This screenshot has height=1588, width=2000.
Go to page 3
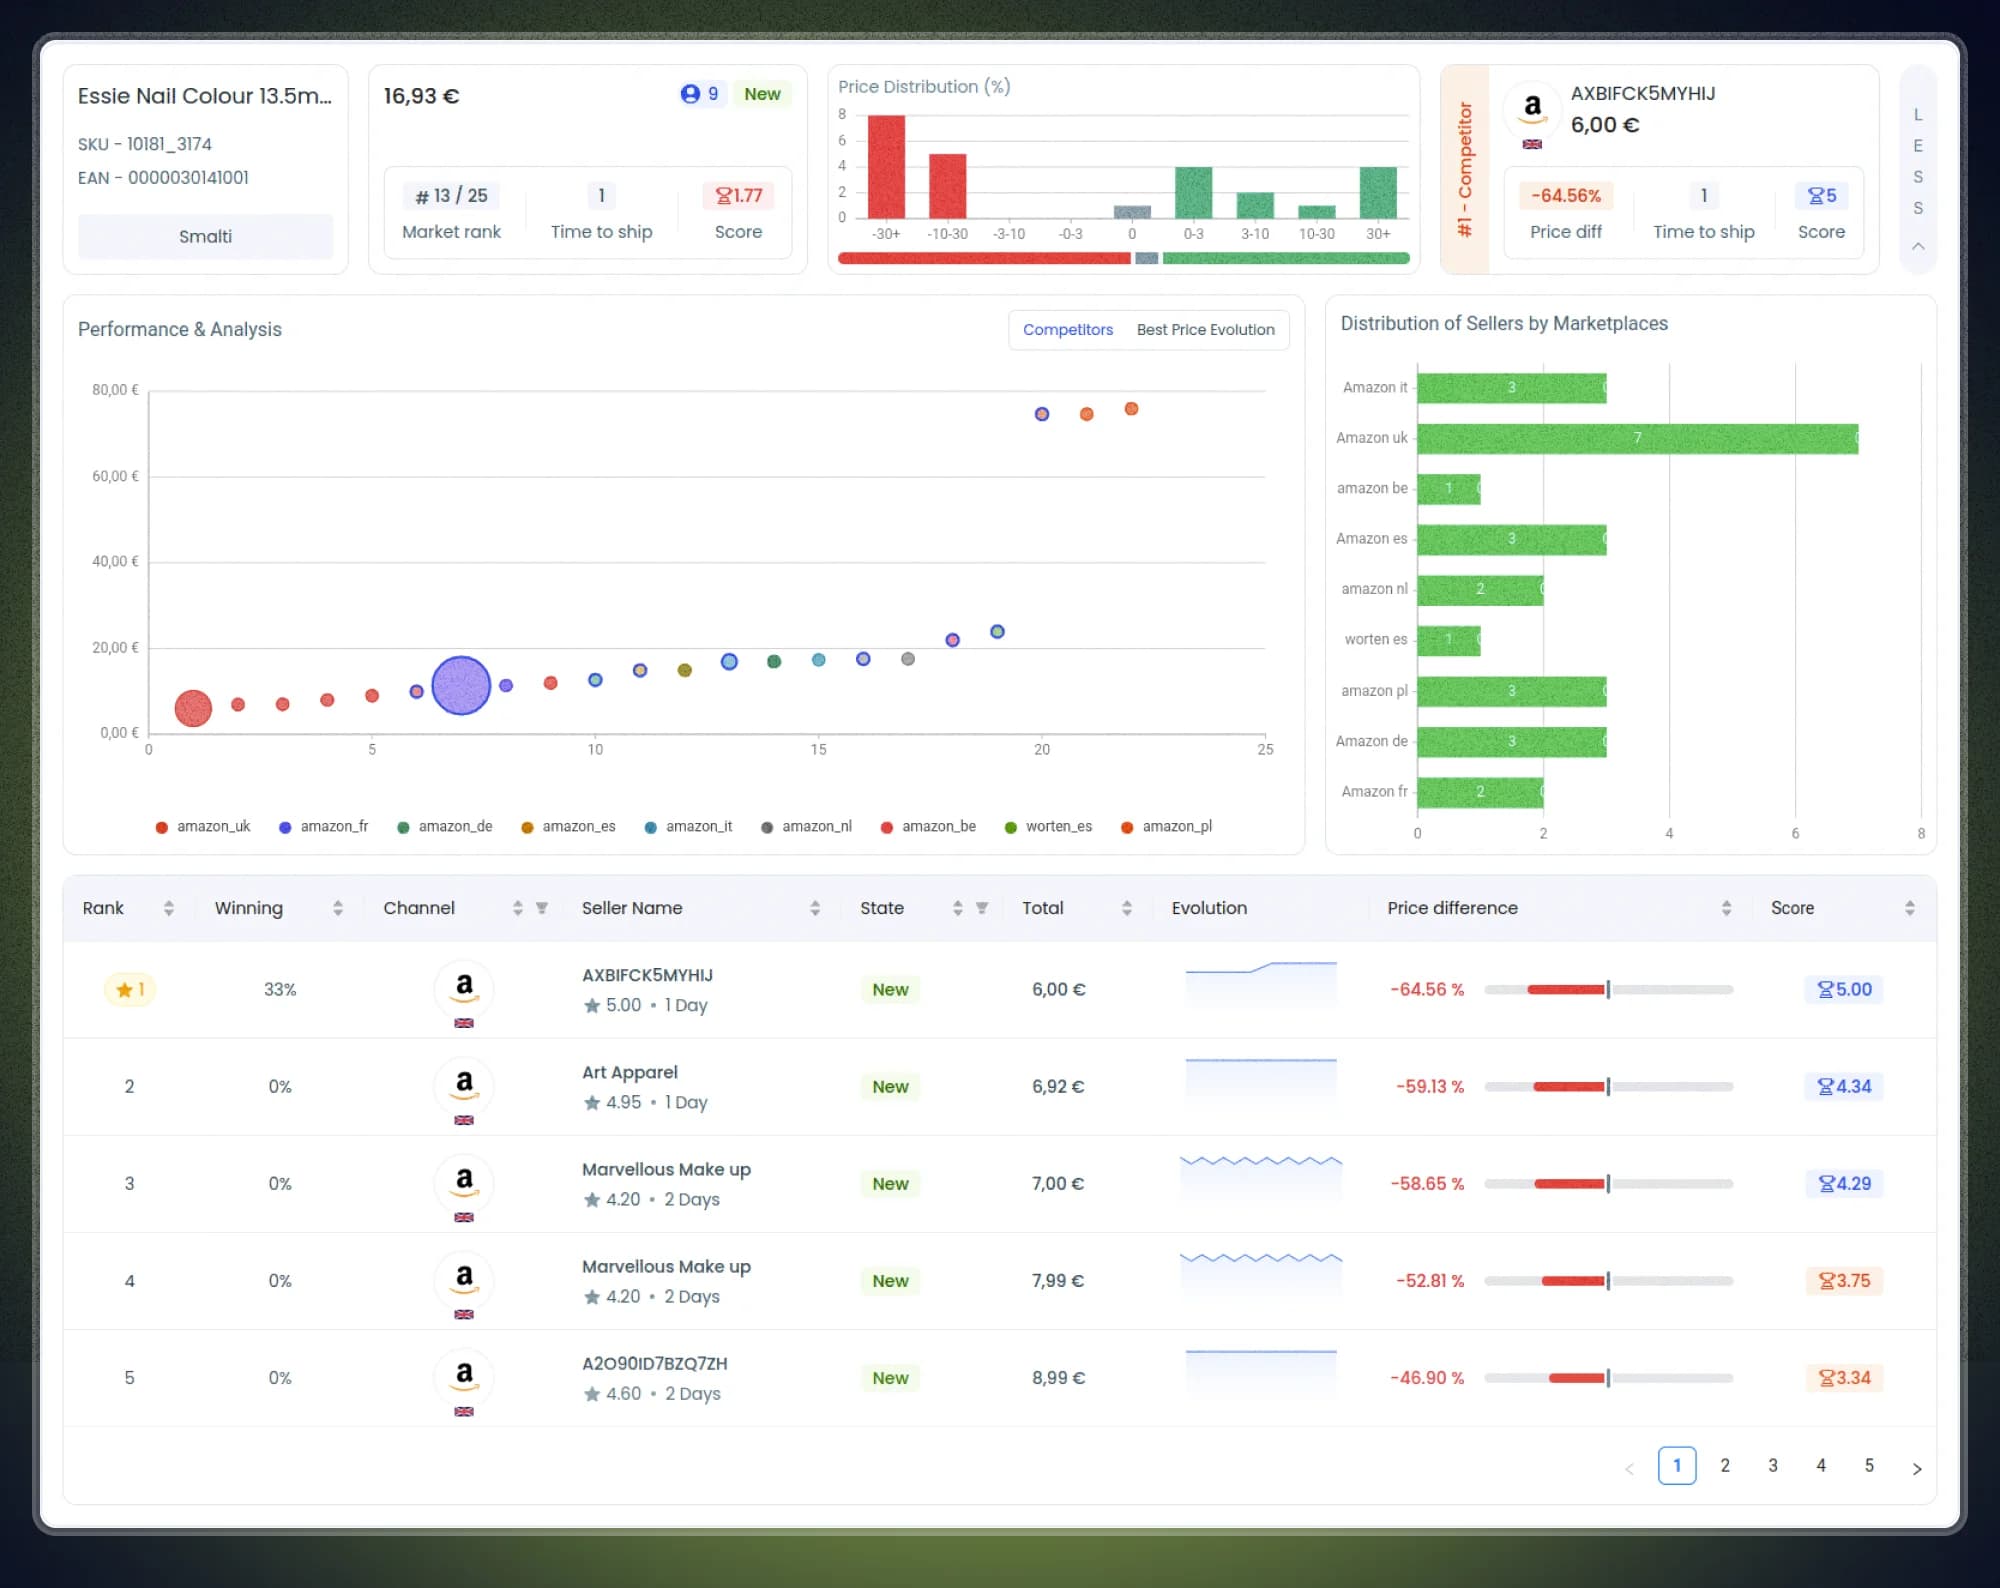1773,1466
